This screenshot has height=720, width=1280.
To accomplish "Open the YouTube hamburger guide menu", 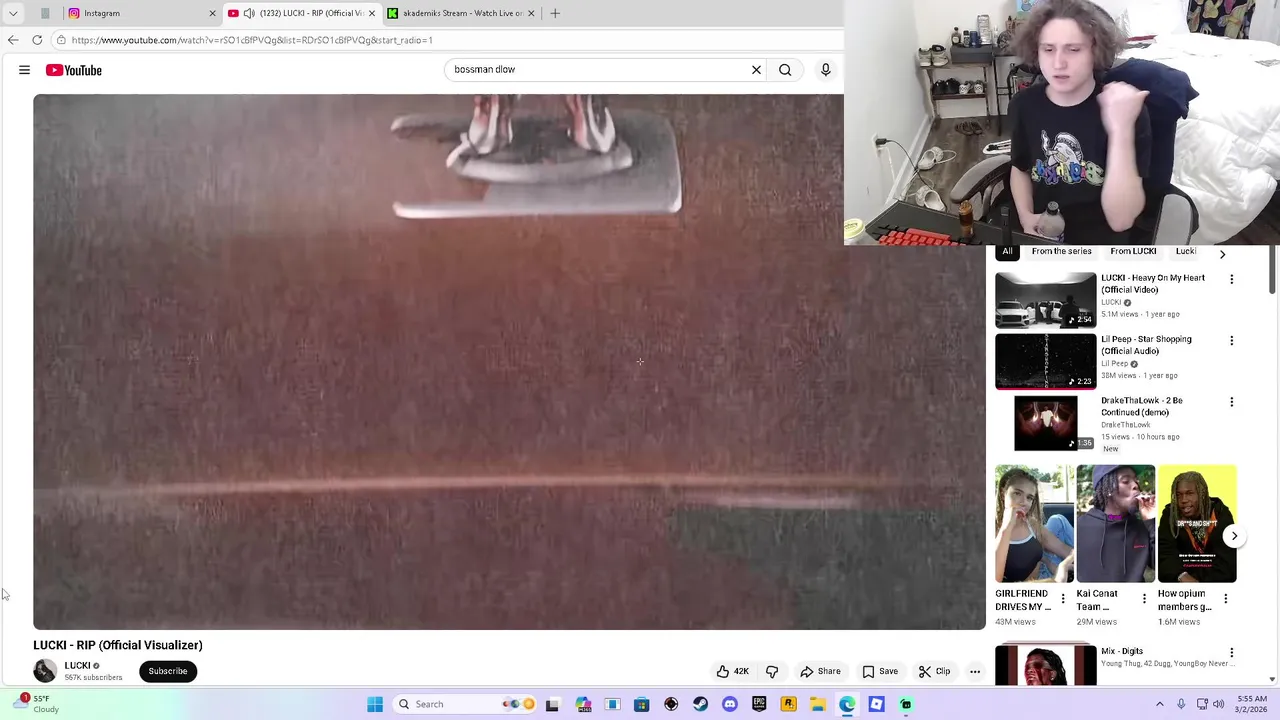I will 24,70.
